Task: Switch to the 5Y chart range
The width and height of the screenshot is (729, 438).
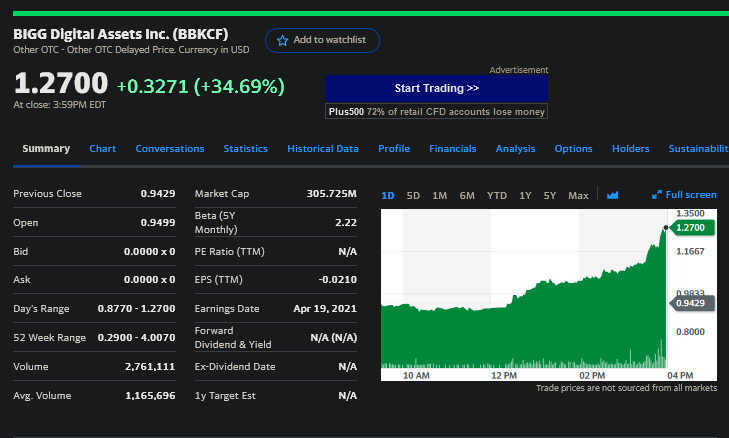Action: pyautogui.click(x=549, y=195)
